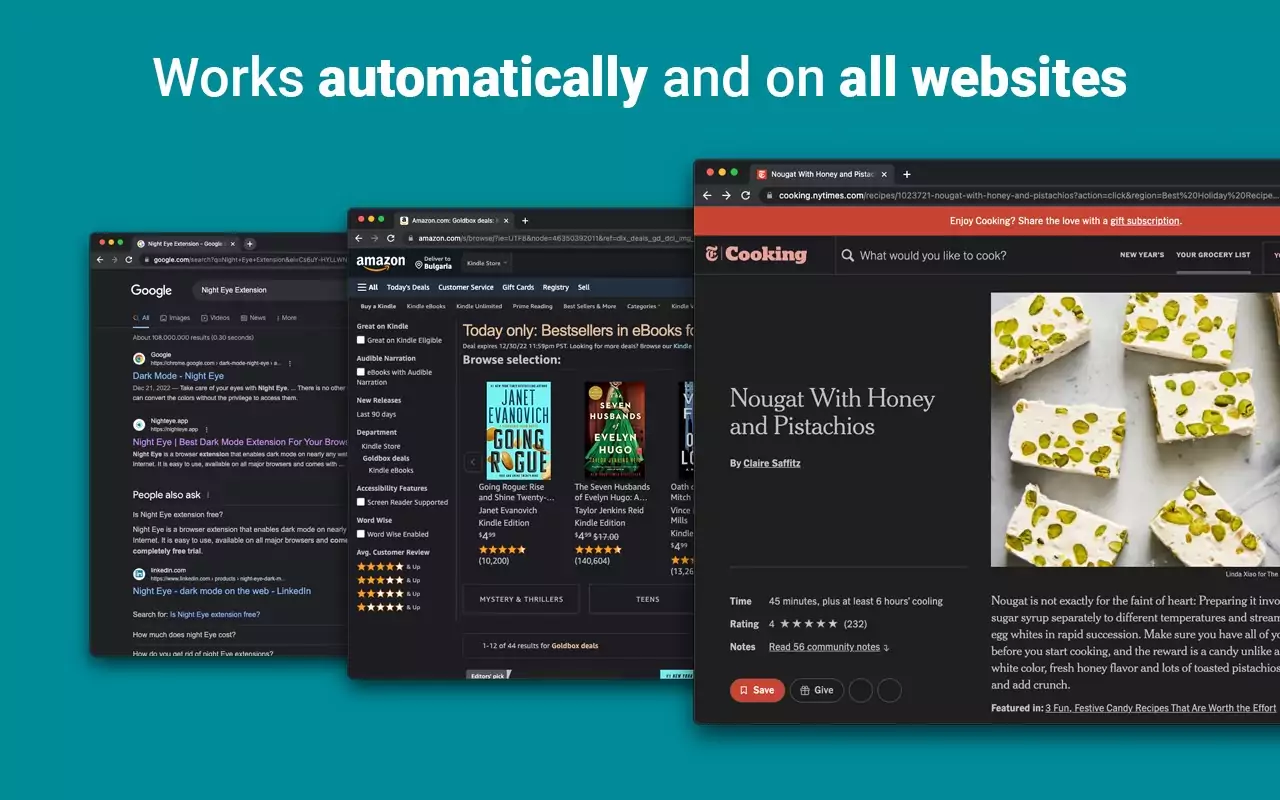The height and width of the screenshot is (800, 1280).
Task: Open NEW YEAR'S on NYT Cooking
Action: [x=1142, y=255]
